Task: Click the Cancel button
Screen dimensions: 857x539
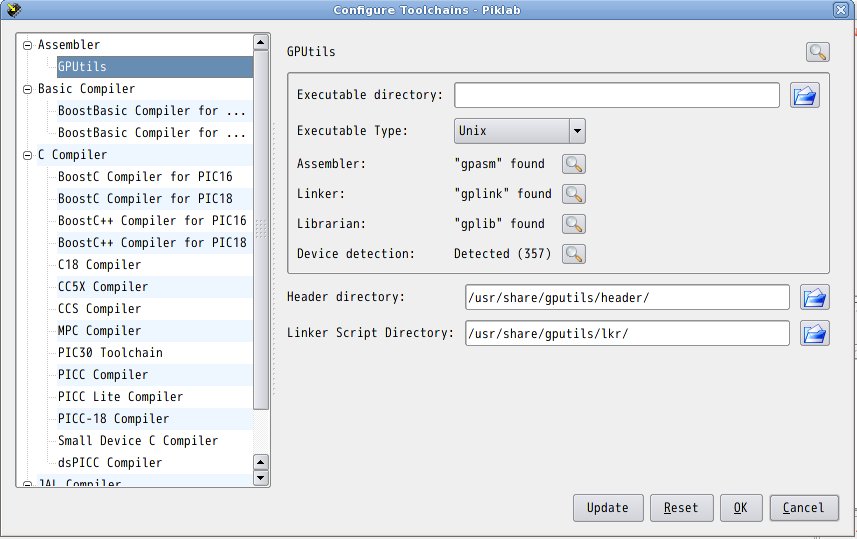Action: 803,508
